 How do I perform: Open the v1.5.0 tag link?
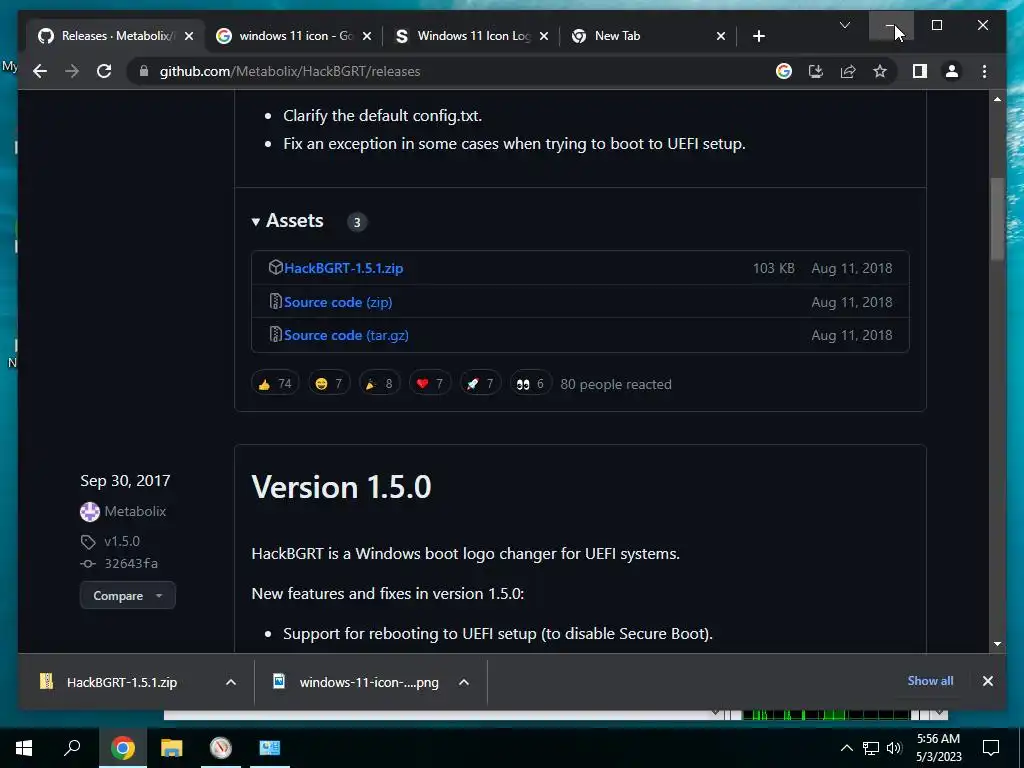[121, 541]
